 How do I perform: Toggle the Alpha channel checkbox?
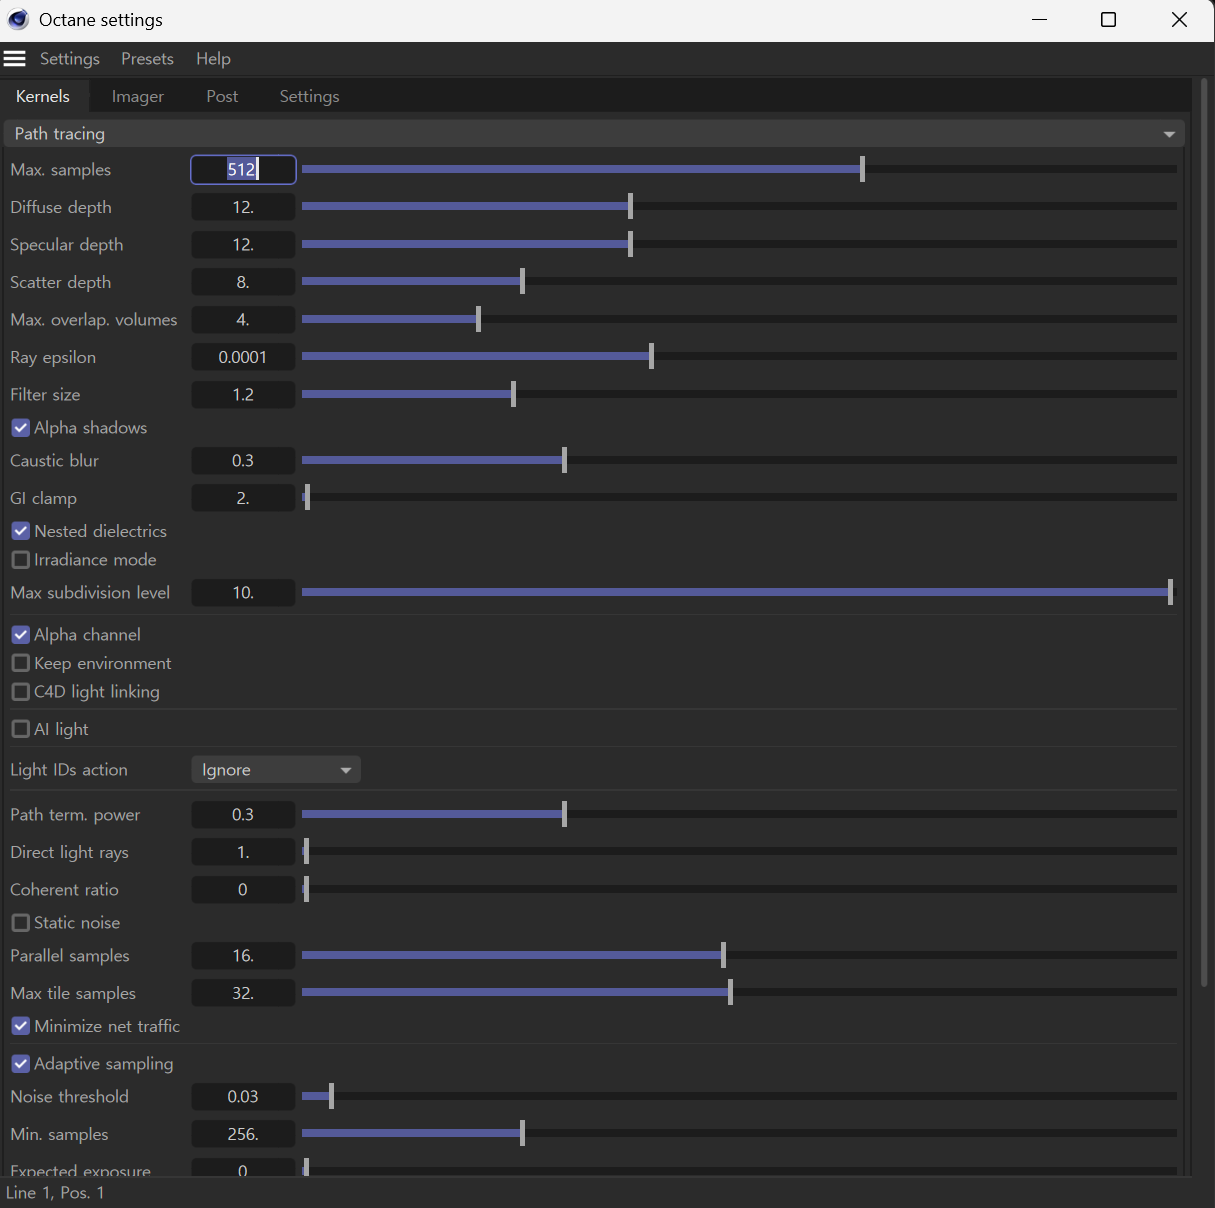(21, 635)
